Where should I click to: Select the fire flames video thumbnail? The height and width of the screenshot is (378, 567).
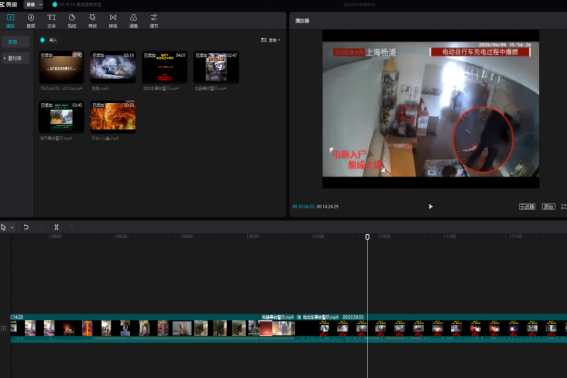[113, 117]
